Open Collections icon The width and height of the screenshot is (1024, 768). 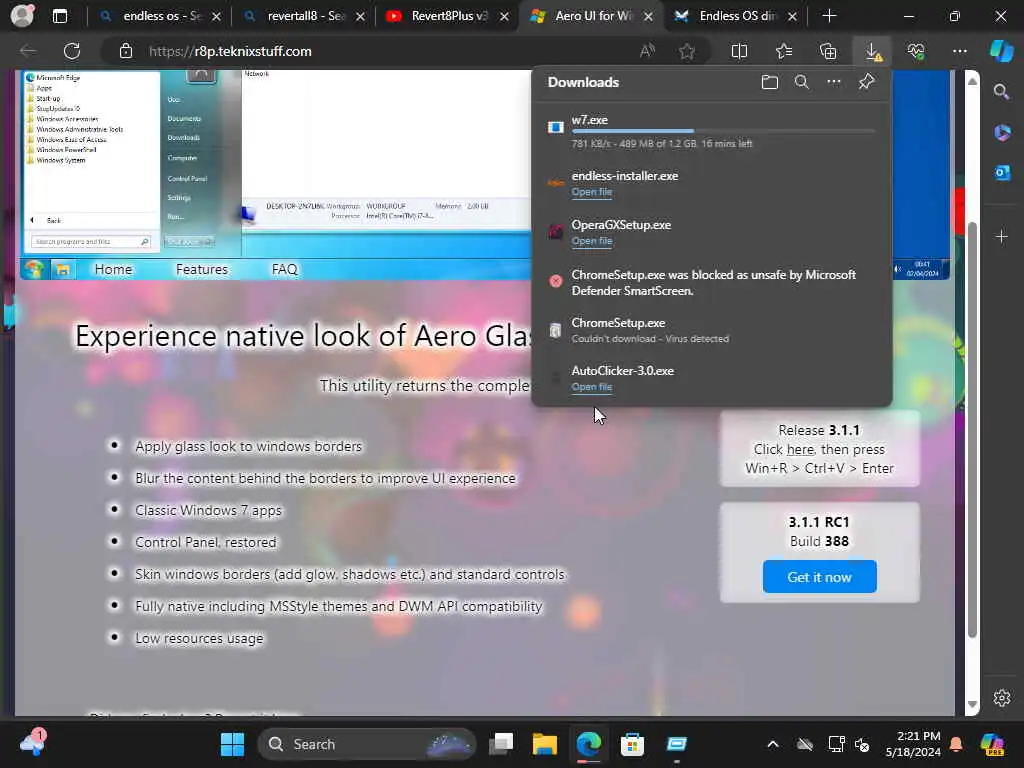pyautogui.click(x=828, y=51)
